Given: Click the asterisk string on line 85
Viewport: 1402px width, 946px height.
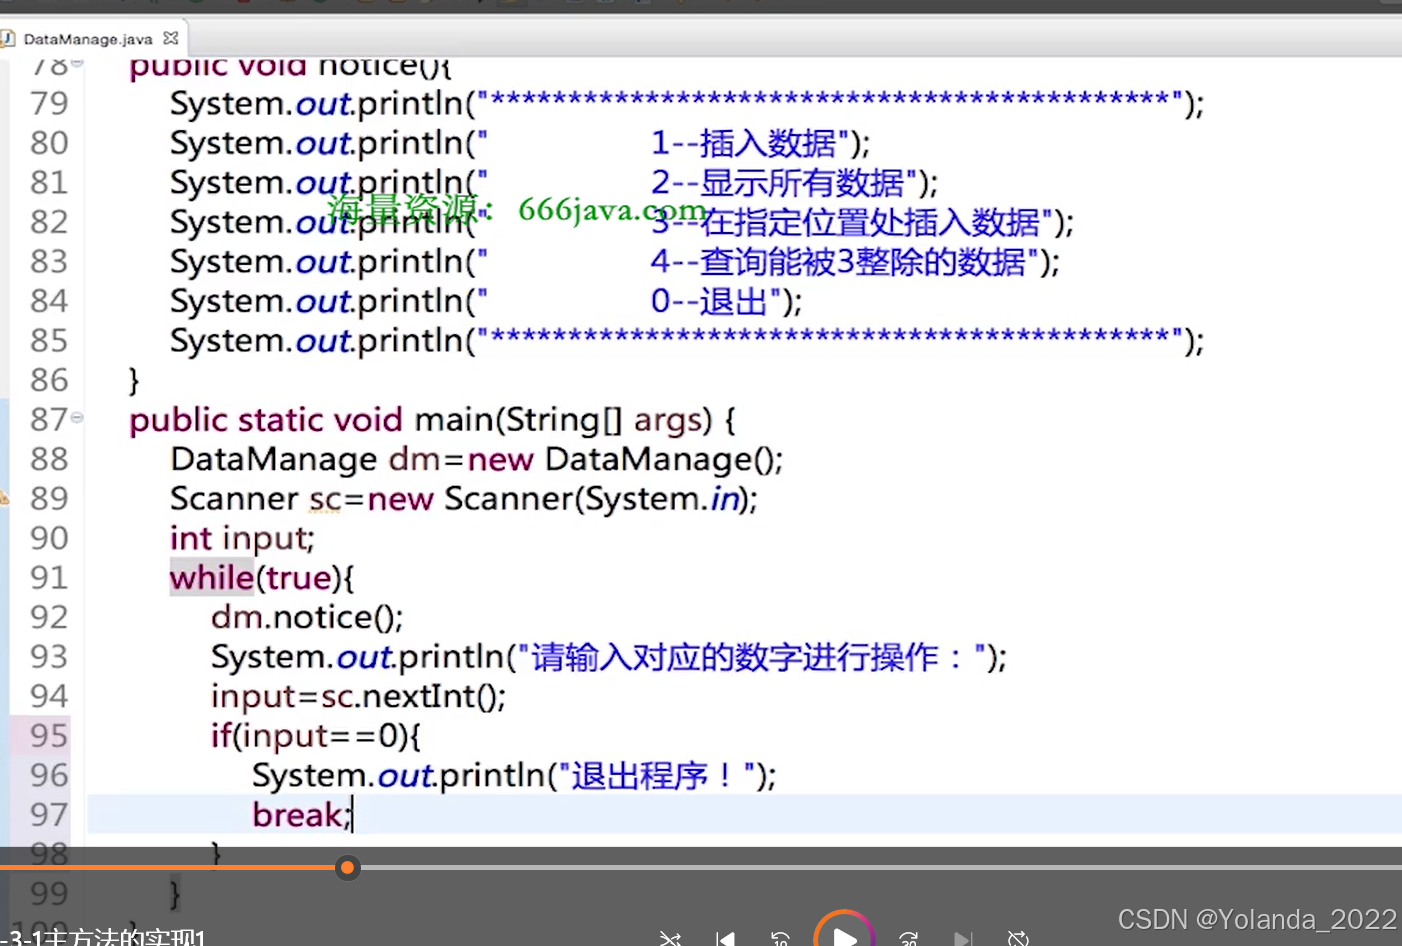Looking at the screenshot, I should pyautogui.click(x=830, y=339).
